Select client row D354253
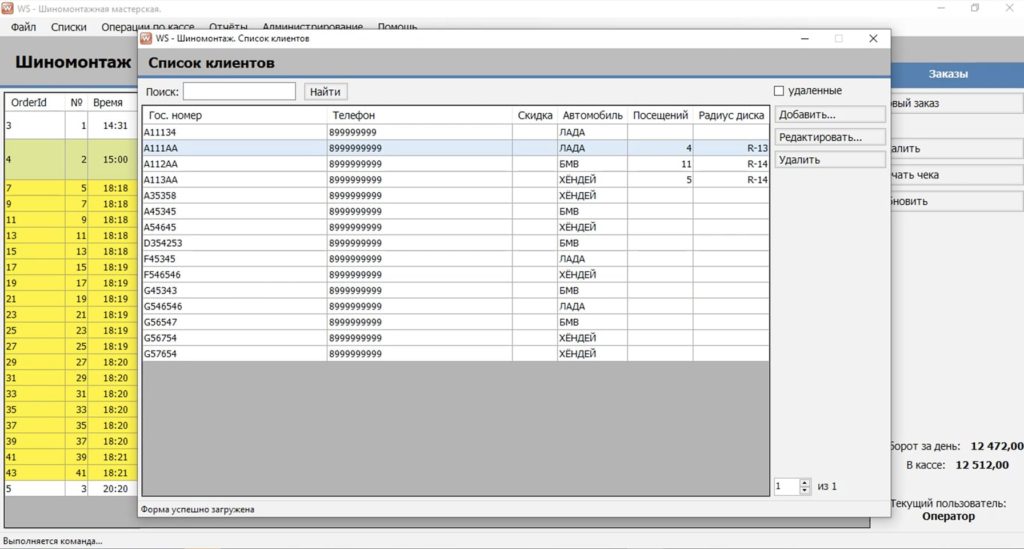This screenshot has height=549, width=1024. tap(456, 243)
